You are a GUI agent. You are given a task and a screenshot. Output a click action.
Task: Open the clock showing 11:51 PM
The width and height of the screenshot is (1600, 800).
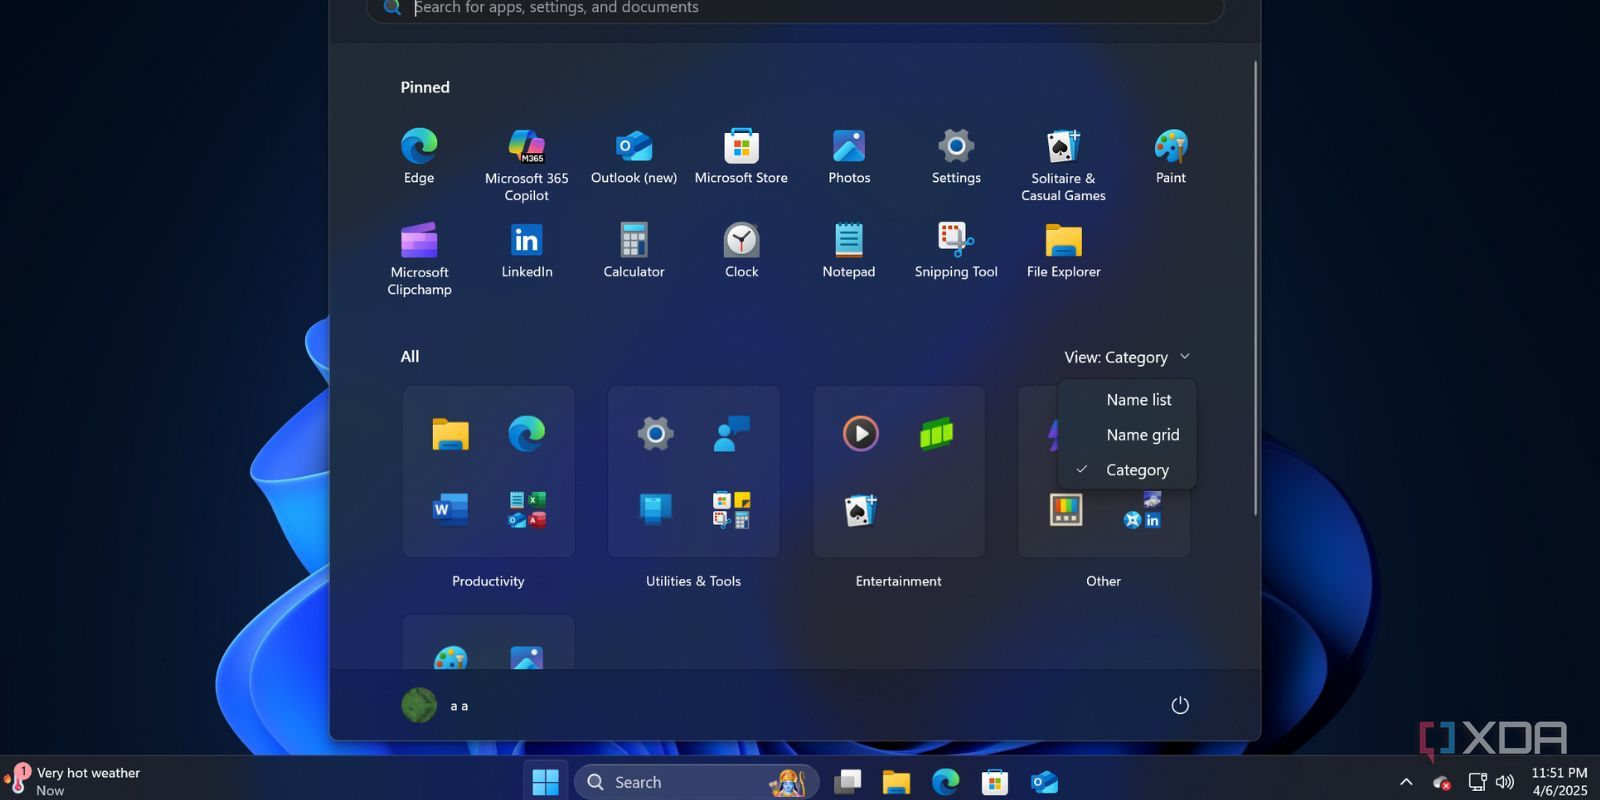pyautogui.click(x=1559, y=781)
